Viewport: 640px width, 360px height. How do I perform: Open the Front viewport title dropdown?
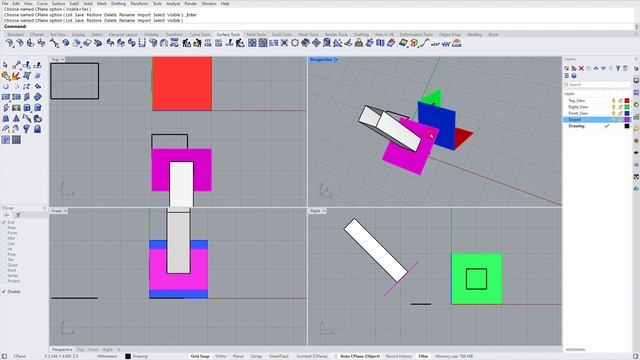[x=65, y=211]
